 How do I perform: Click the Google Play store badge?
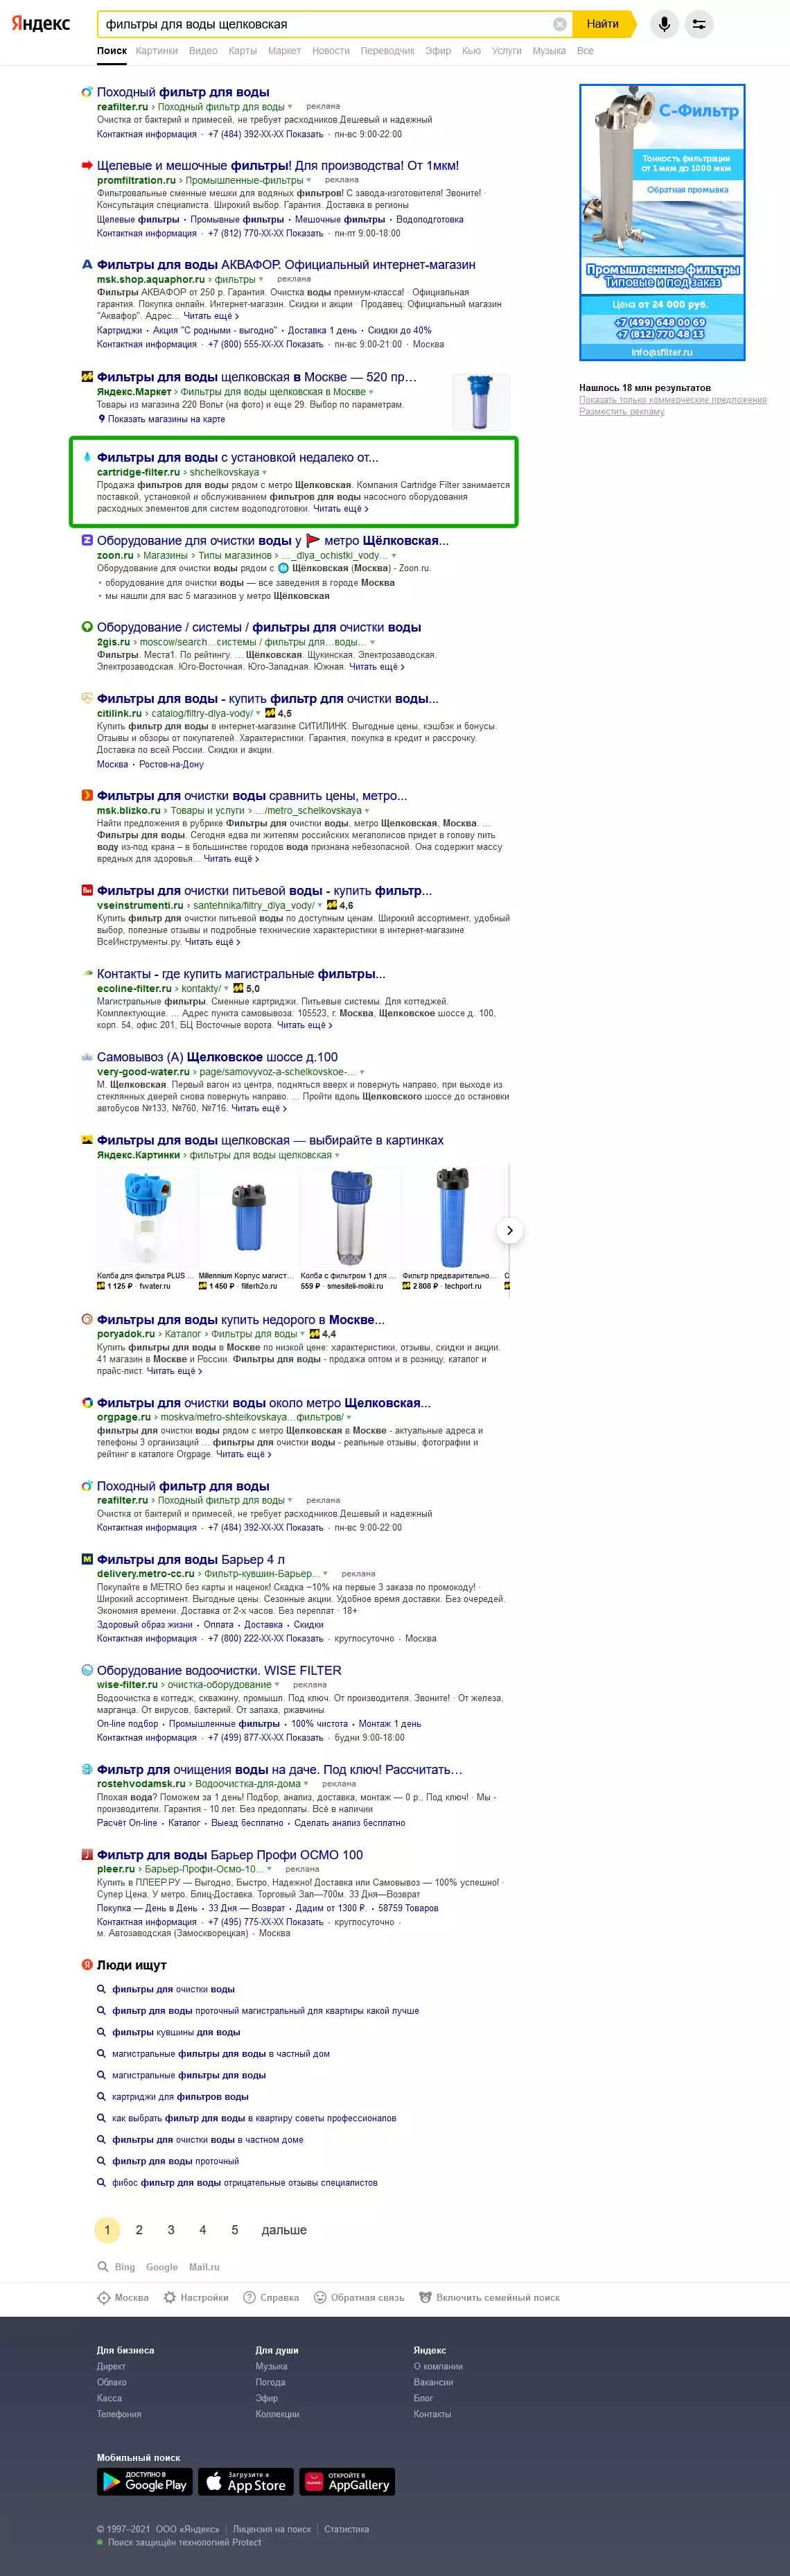[145, 2481]
